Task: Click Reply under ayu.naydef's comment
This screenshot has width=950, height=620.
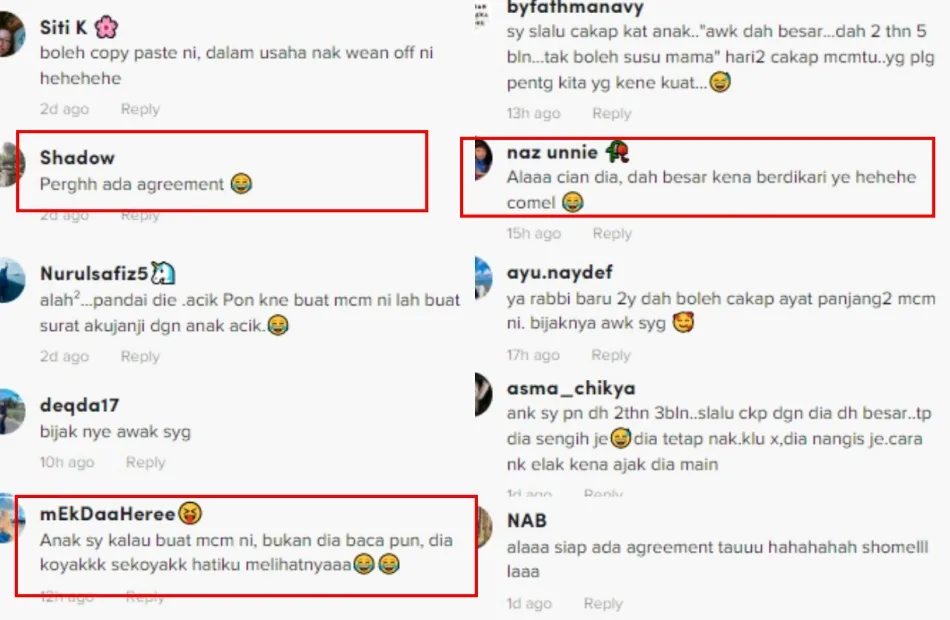Action: point(611,355)
